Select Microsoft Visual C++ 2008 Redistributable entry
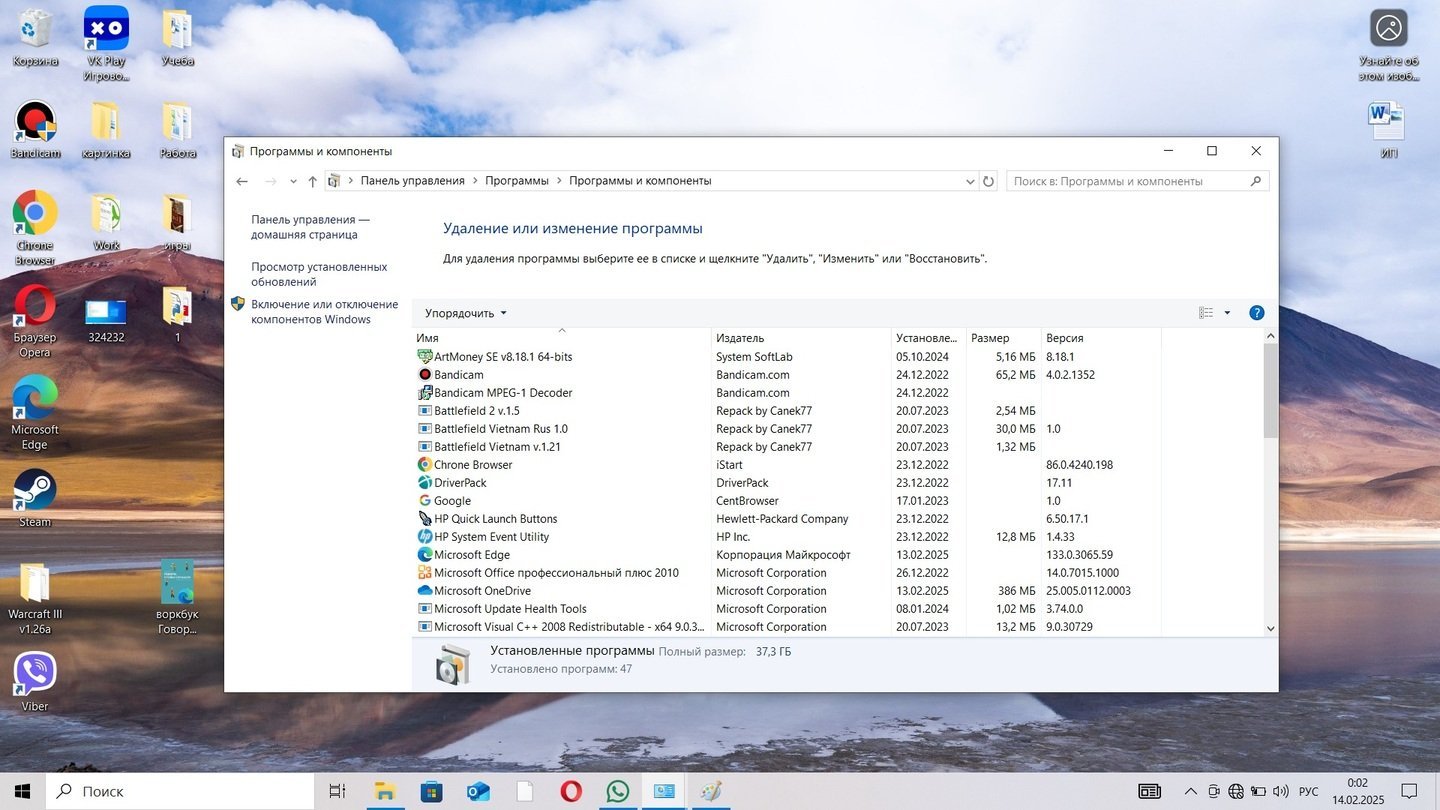This screenshot has width=1440, height=810. [787, 627]
